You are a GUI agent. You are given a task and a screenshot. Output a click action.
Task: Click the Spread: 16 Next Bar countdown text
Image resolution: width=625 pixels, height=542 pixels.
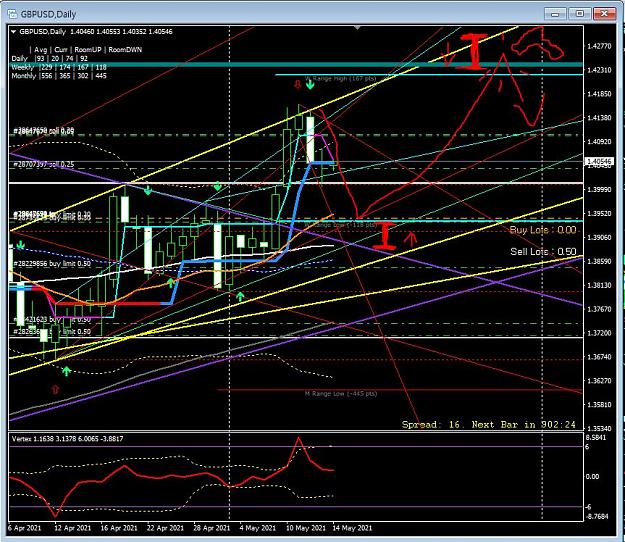[x=489, y=424]
